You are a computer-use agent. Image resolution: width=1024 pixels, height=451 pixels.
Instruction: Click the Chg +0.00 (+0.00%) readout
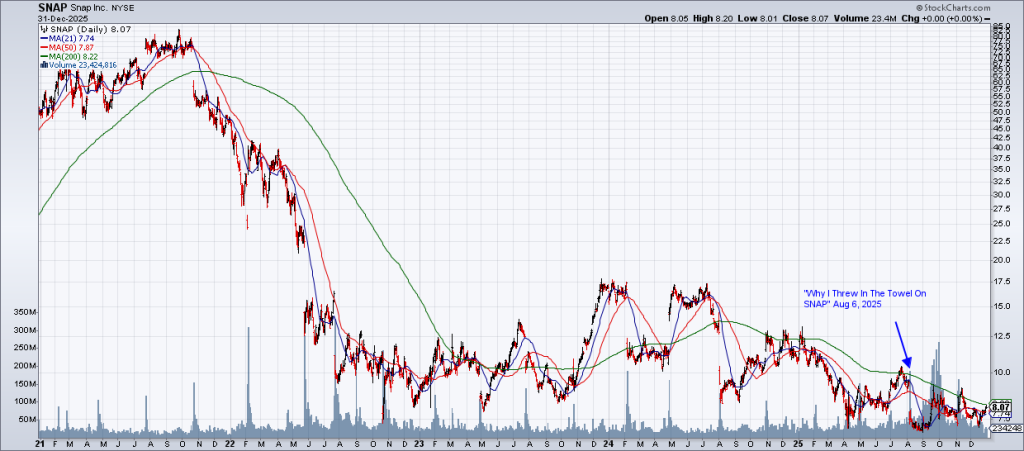point(969,17)
